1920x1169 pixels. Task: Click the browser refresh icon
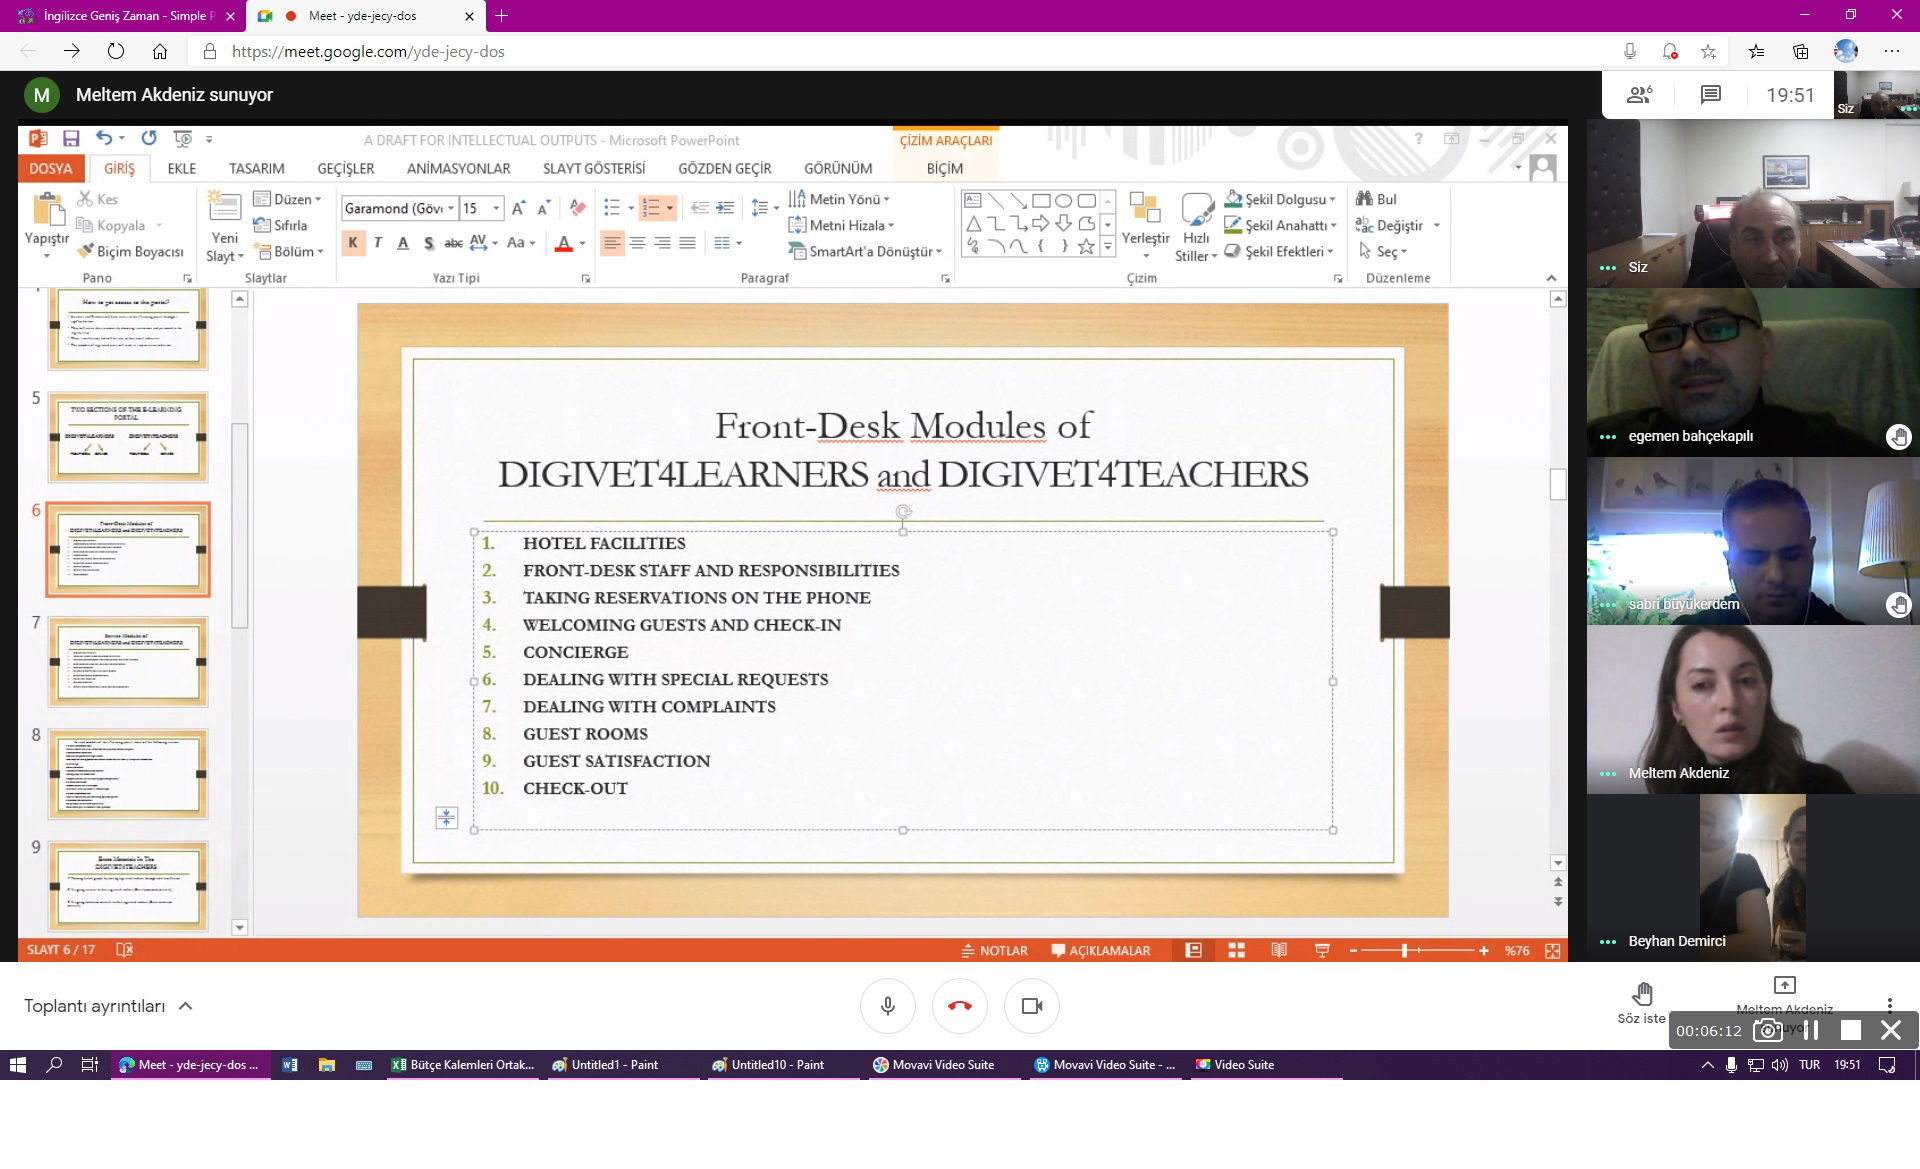pyautogui.click(x=116, y=51)
